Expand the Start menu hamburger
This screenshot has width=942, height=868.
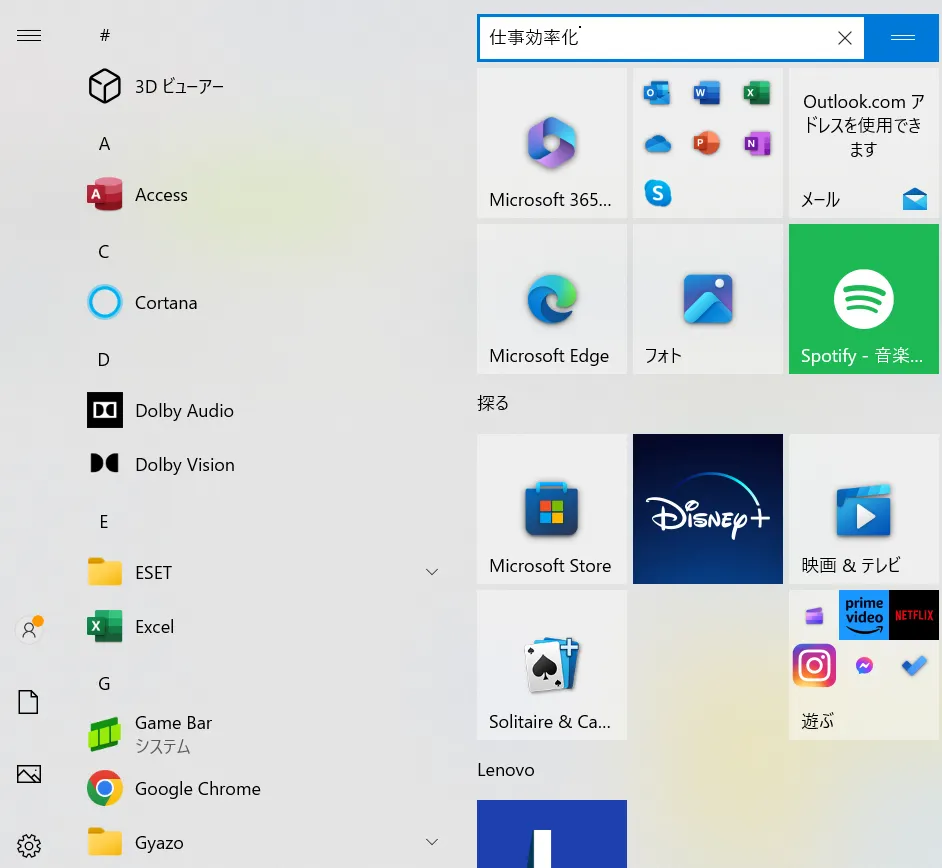(29, 35)
